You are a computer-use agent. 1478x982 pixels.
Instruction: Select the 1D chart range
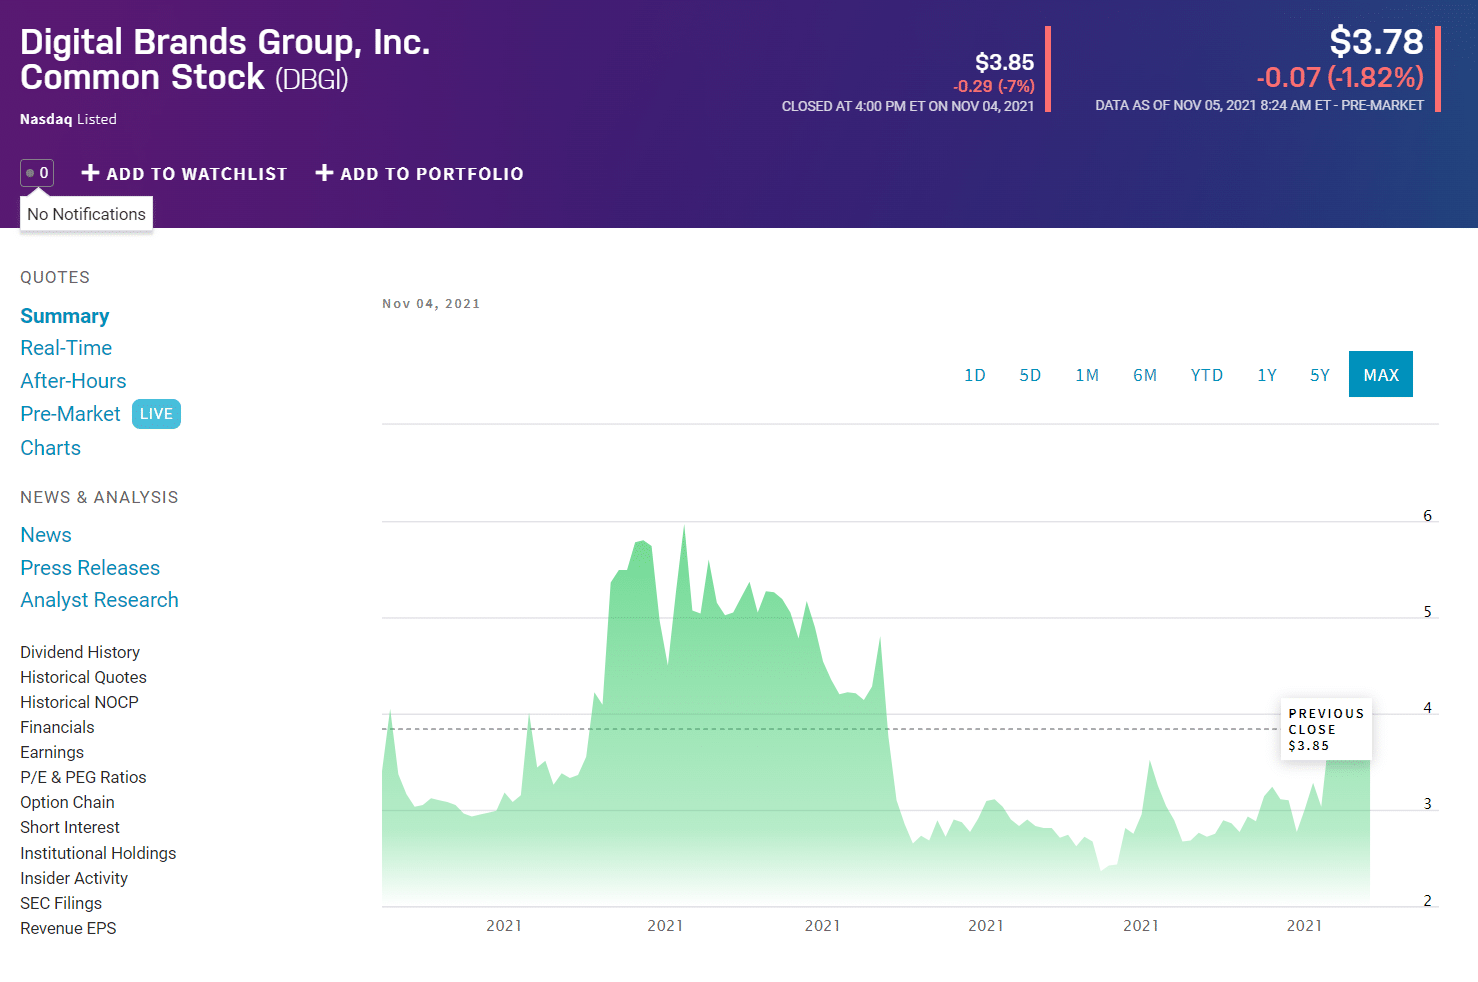coord(975,375)
